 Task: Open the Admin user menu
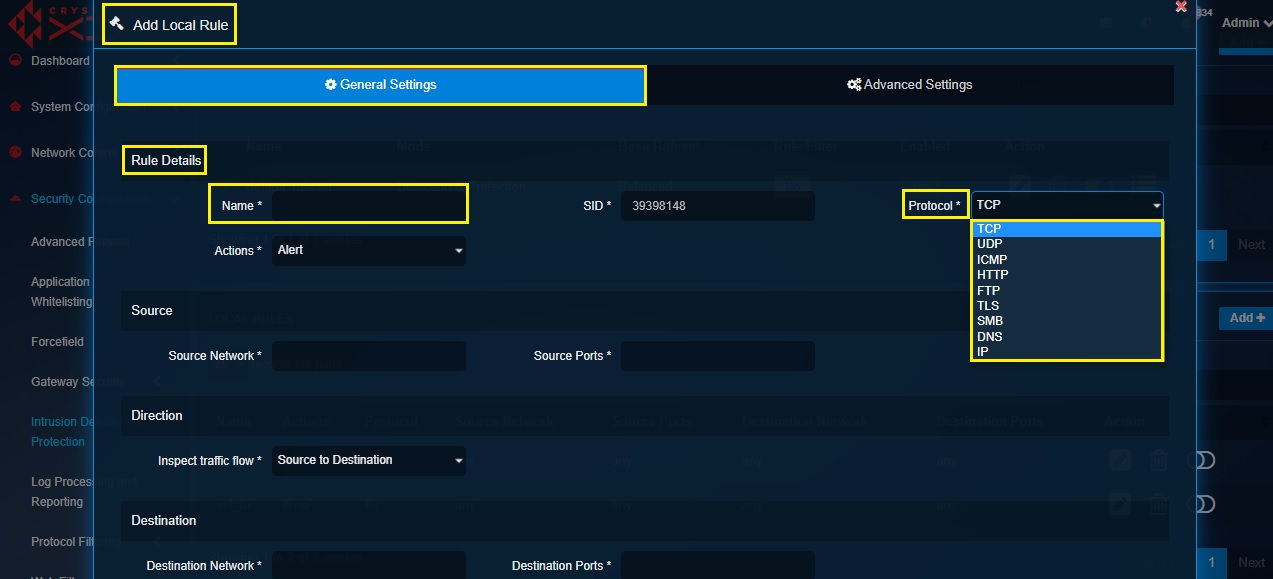[x=1245, y=23]
